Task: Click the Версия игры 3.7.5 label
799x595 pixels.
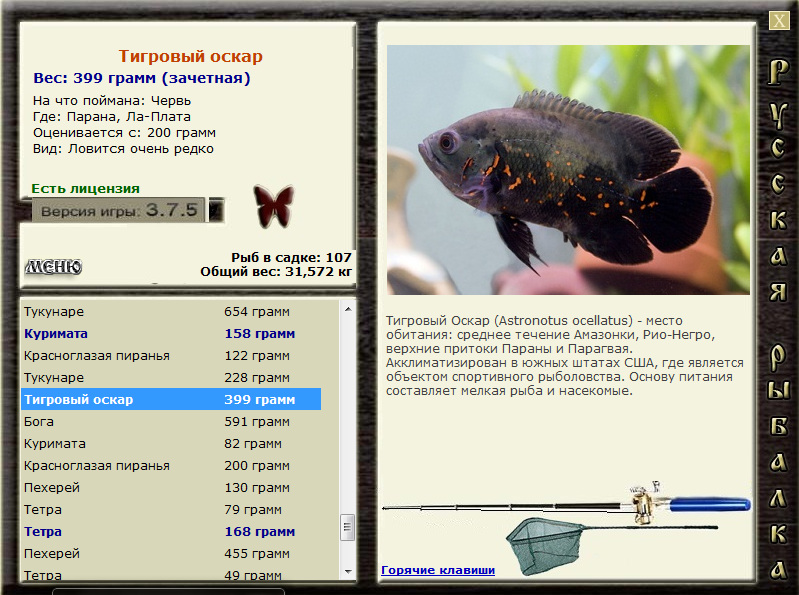Action: 119,210
